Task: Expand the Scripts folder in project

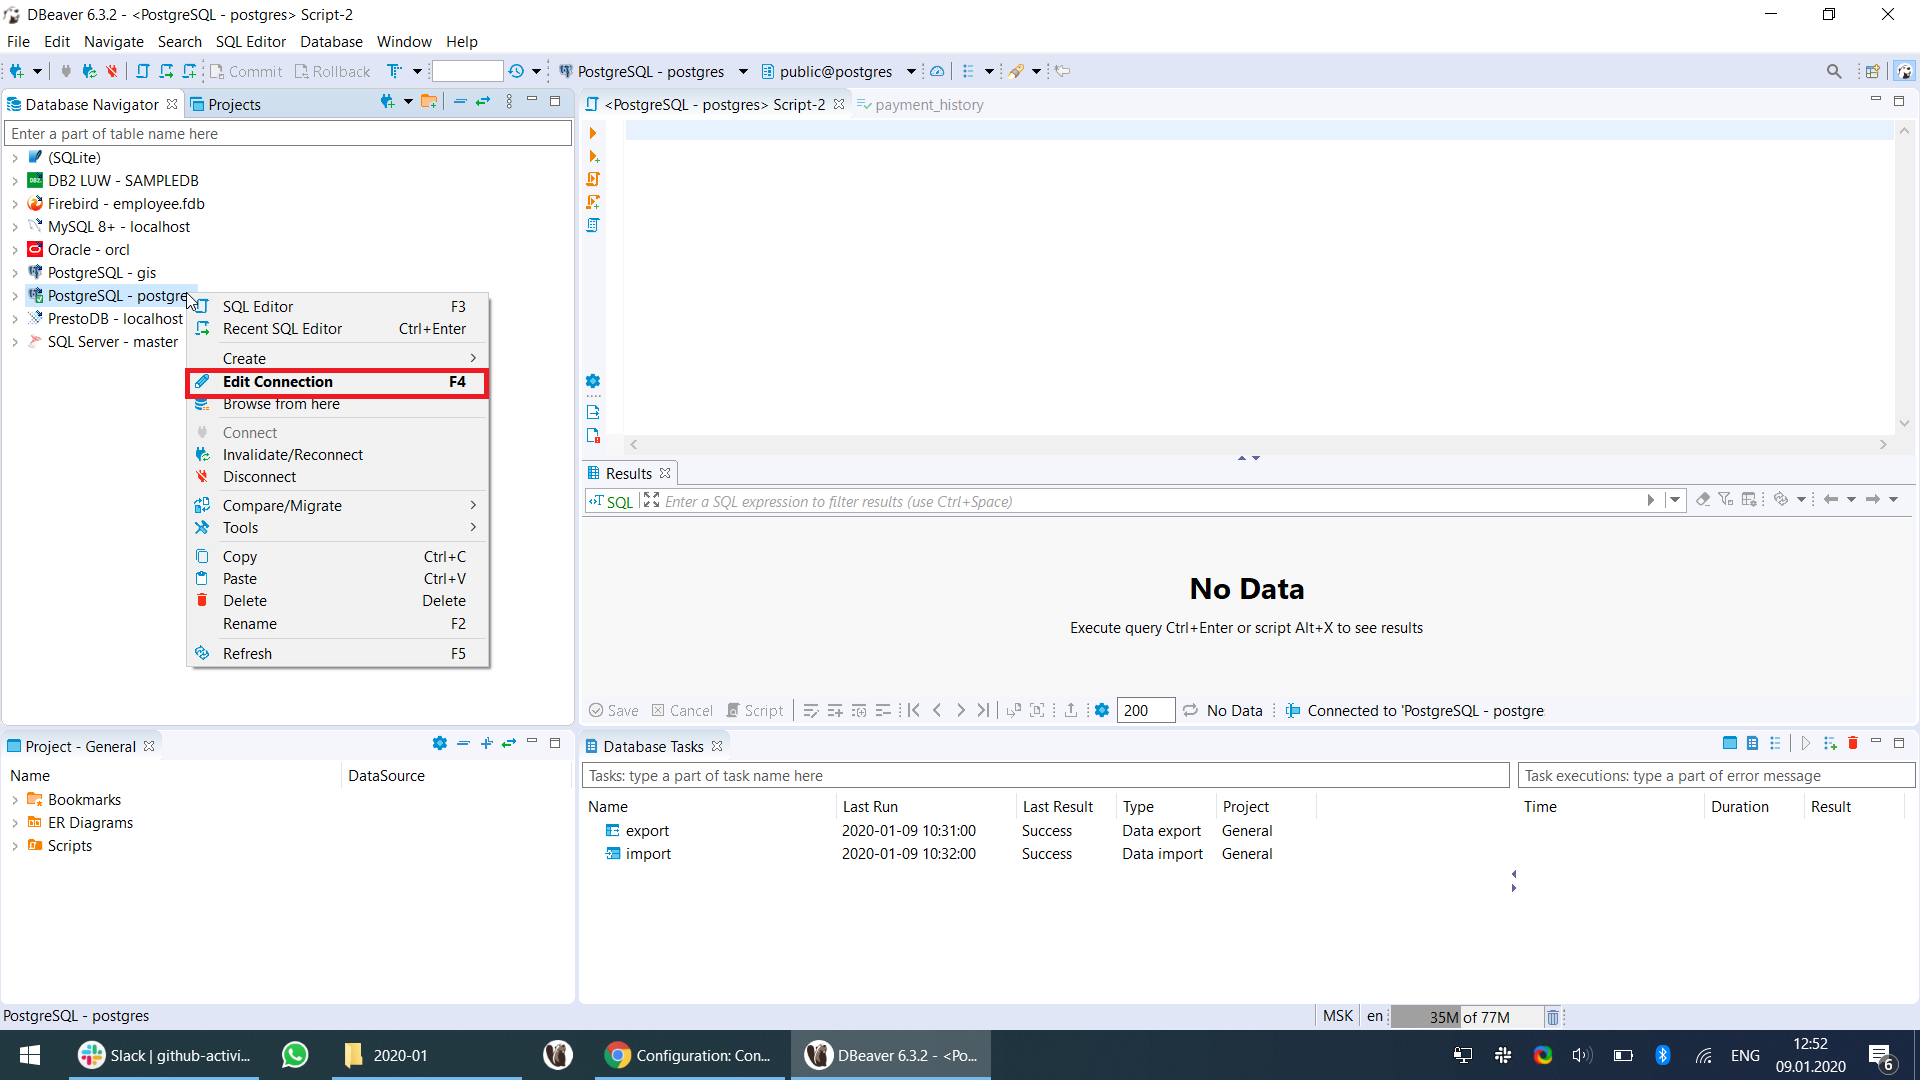Action: (15, 846)
